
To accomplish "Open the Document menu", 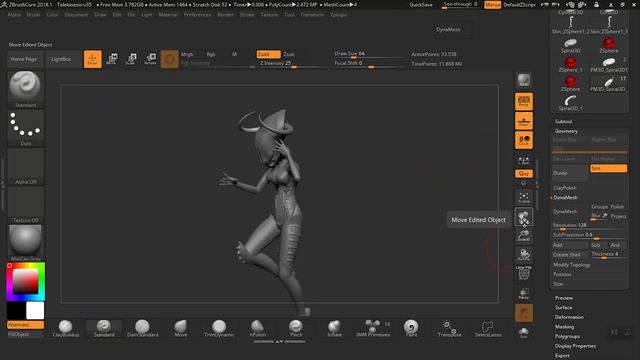I will click(76, 15).
